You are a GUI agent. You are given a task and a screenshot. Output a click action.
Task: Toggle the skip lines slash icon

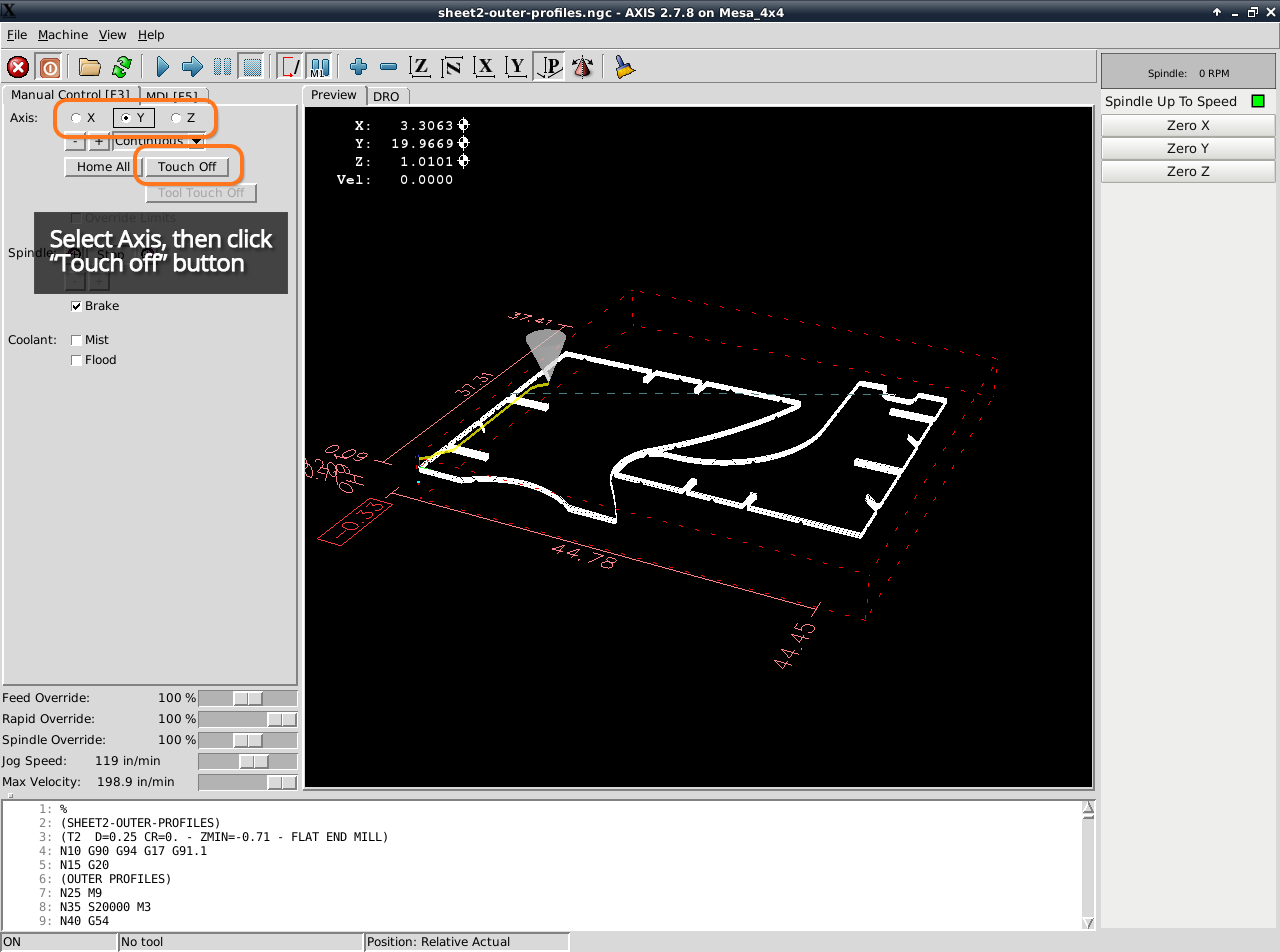pos(291,67)
